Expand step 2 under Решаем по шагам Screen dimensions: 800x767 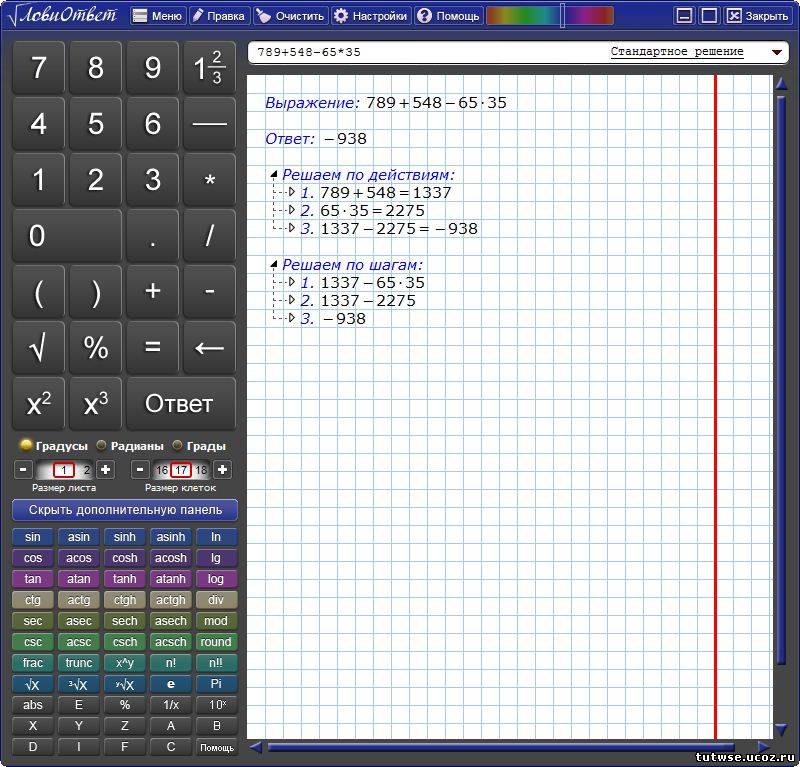pyautogui.click(x=292, y=301)
